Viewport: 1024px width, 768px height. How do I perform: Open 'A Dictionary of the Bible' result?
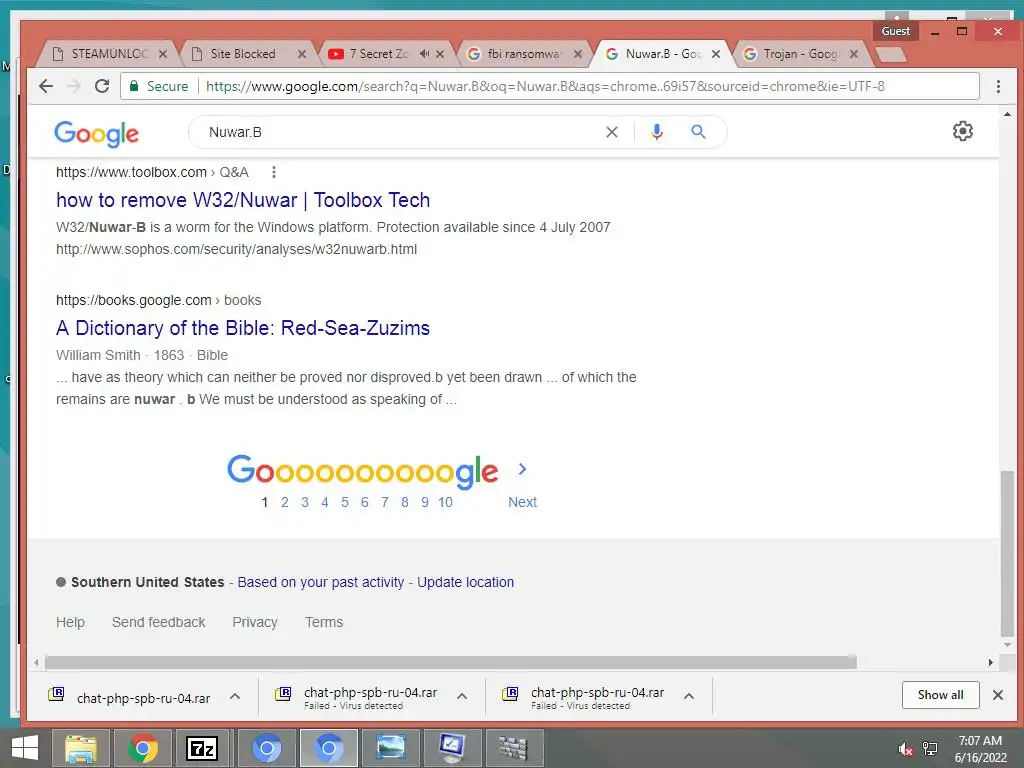[243, 328]
